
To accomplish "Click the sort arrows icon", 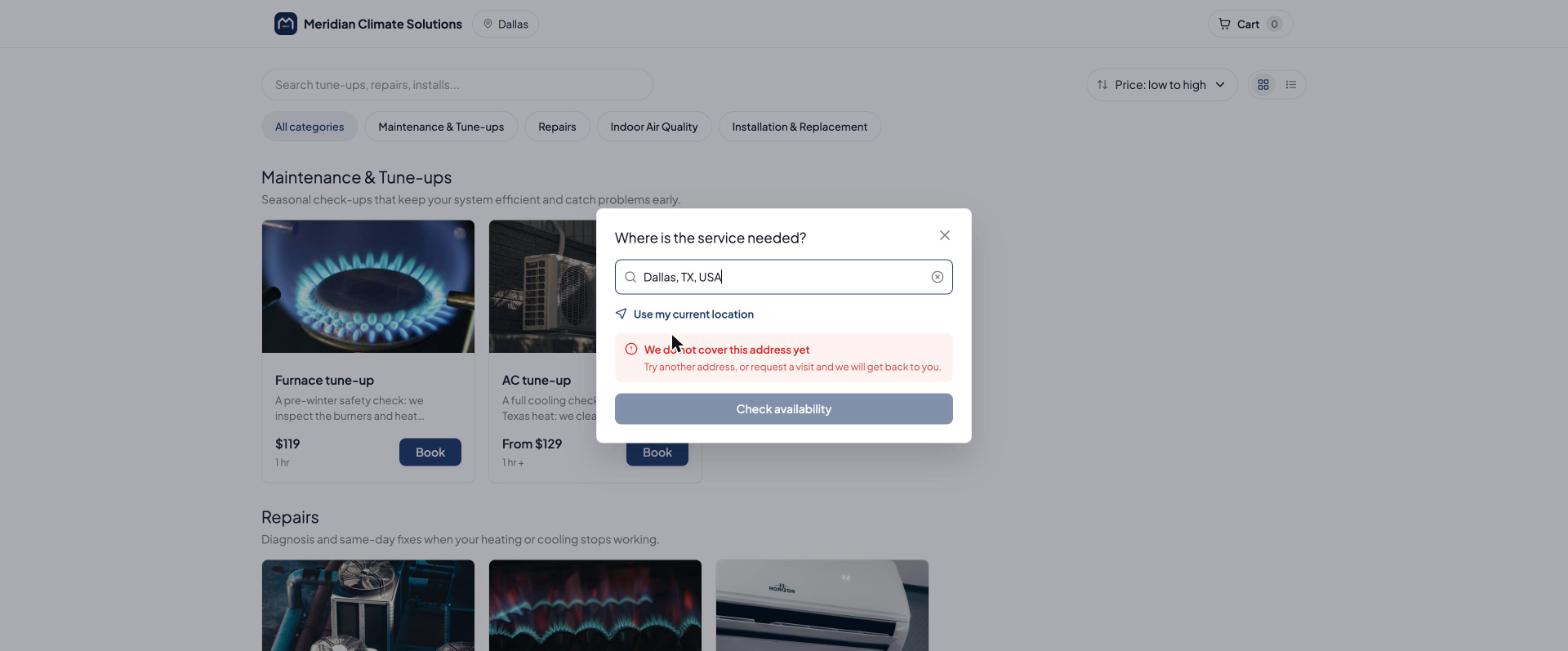I will tap(1102, 85).
